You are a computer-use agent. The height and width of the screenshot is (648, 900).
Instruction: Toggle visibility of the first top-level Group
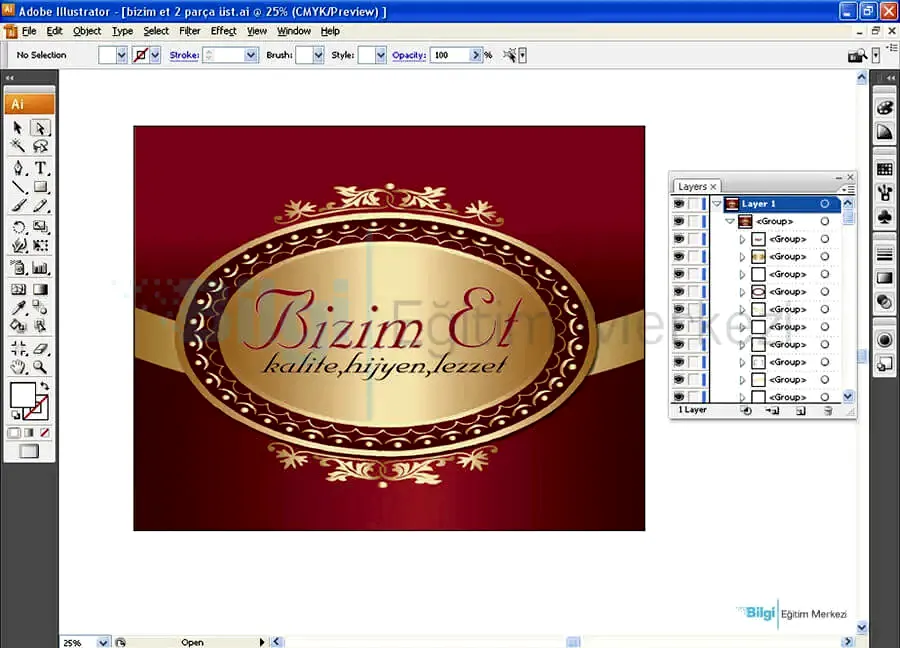[678, 221]
